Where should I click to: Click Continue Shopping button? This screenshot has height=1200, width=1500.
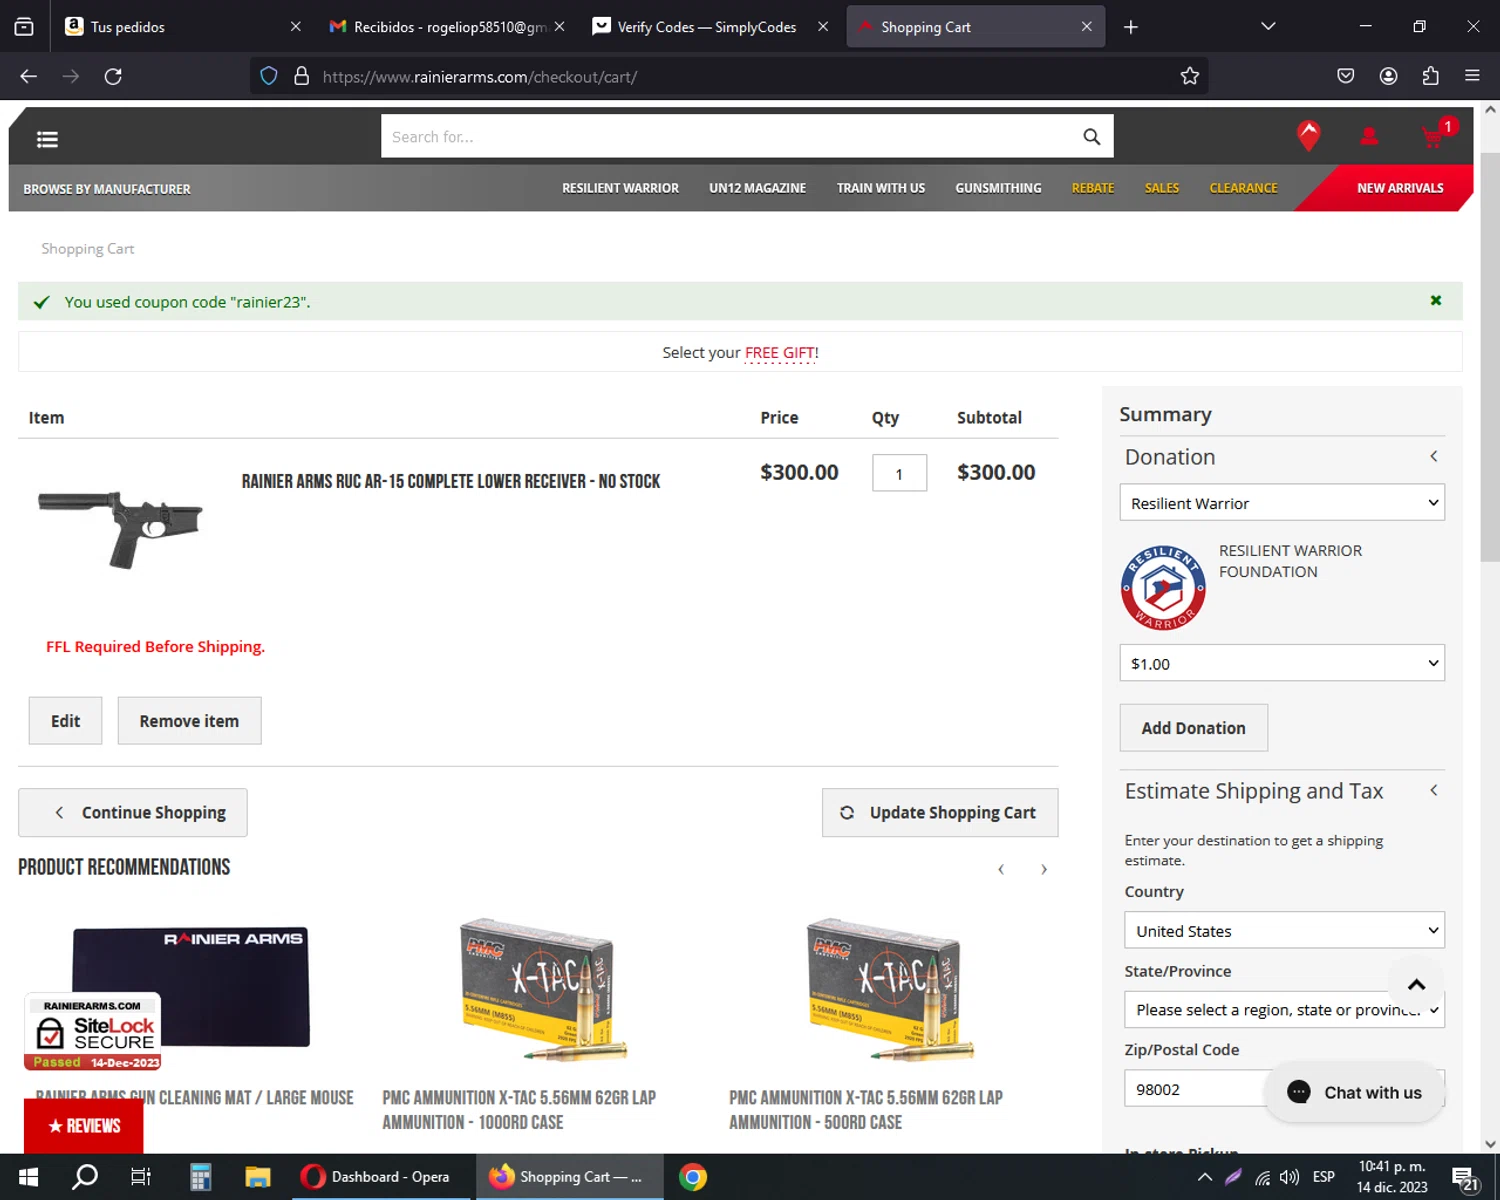tap(133, 812)
